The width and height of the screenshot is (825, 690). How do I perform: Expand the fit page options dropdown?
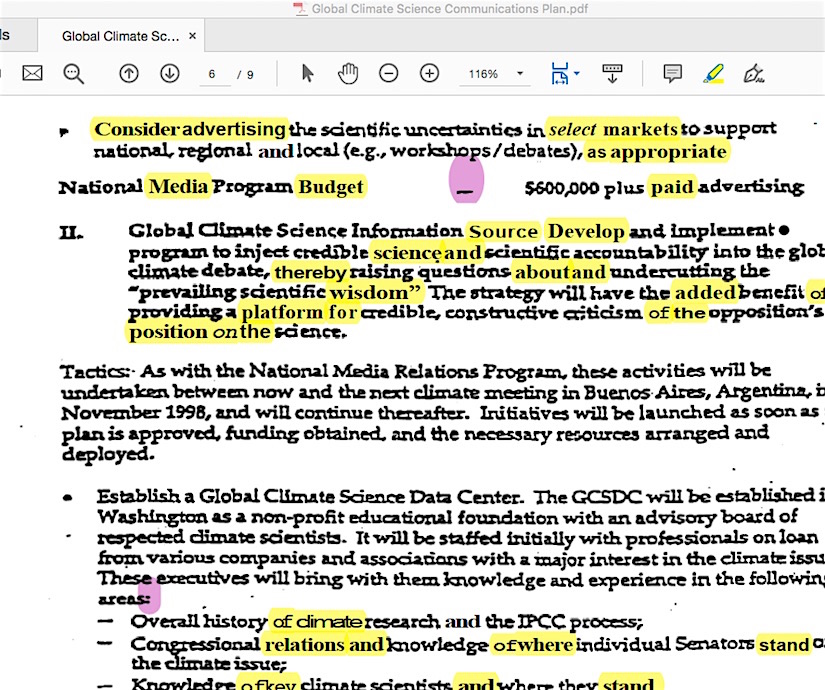pyautogui.click(x=565, y=73)
